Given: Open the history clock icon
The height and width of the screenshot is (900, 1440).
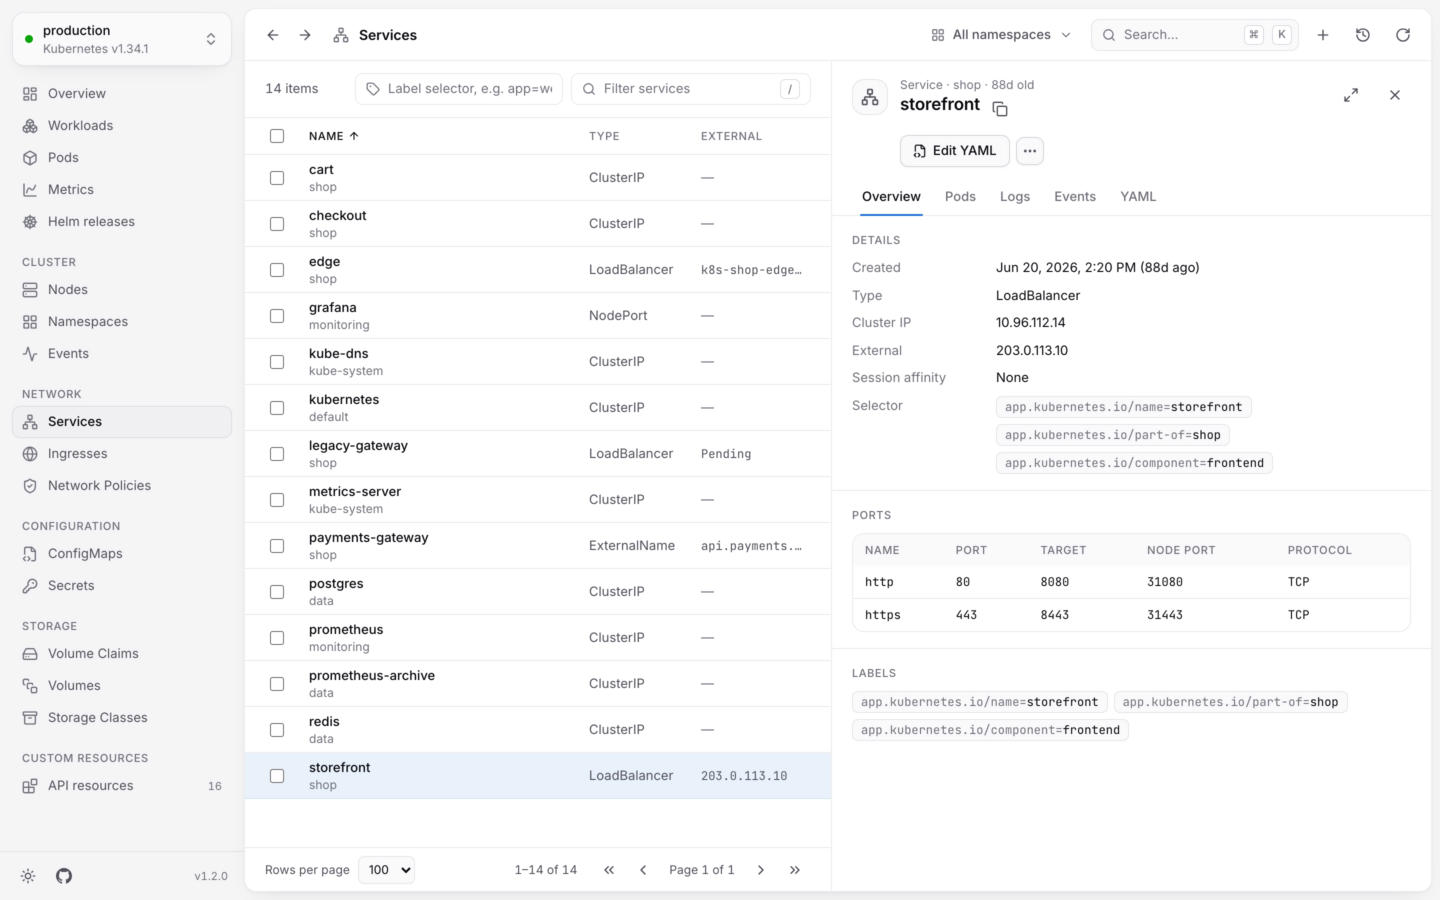Looking at the screenshot, I should [1363, 35].
